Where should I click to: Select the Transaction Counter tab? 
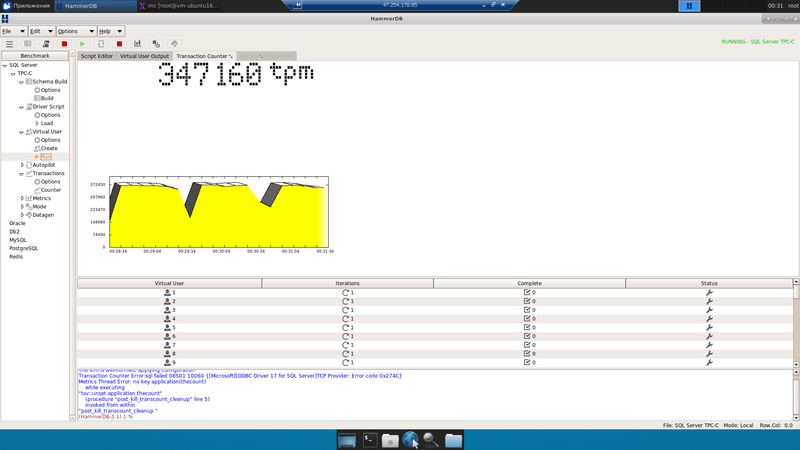click(204, 56)
